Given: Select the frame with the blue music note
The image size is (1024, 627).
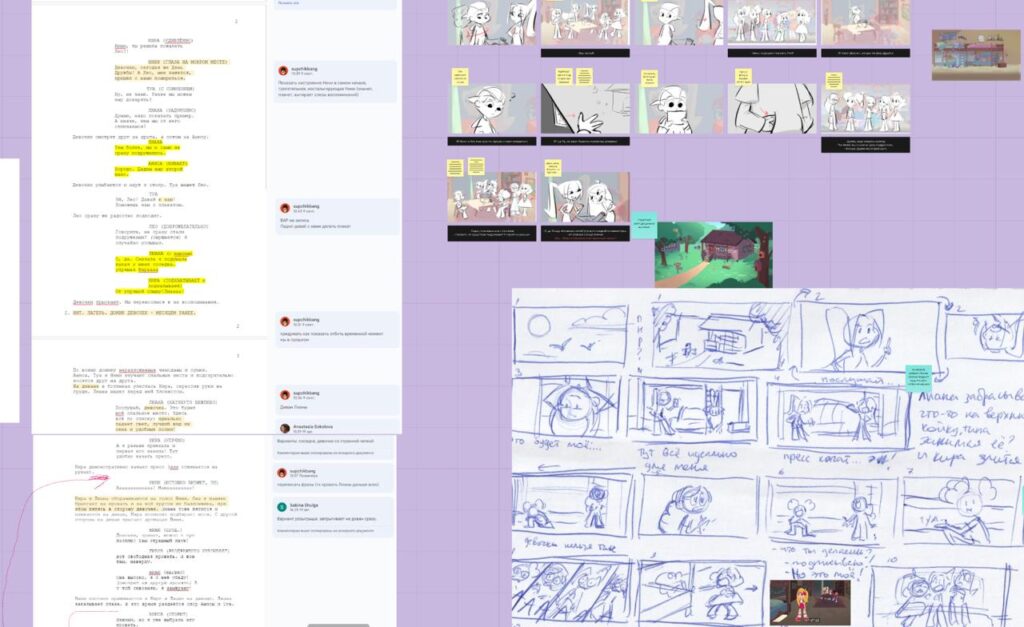Looking at the screenshot, I should click(x=492, y=109).
